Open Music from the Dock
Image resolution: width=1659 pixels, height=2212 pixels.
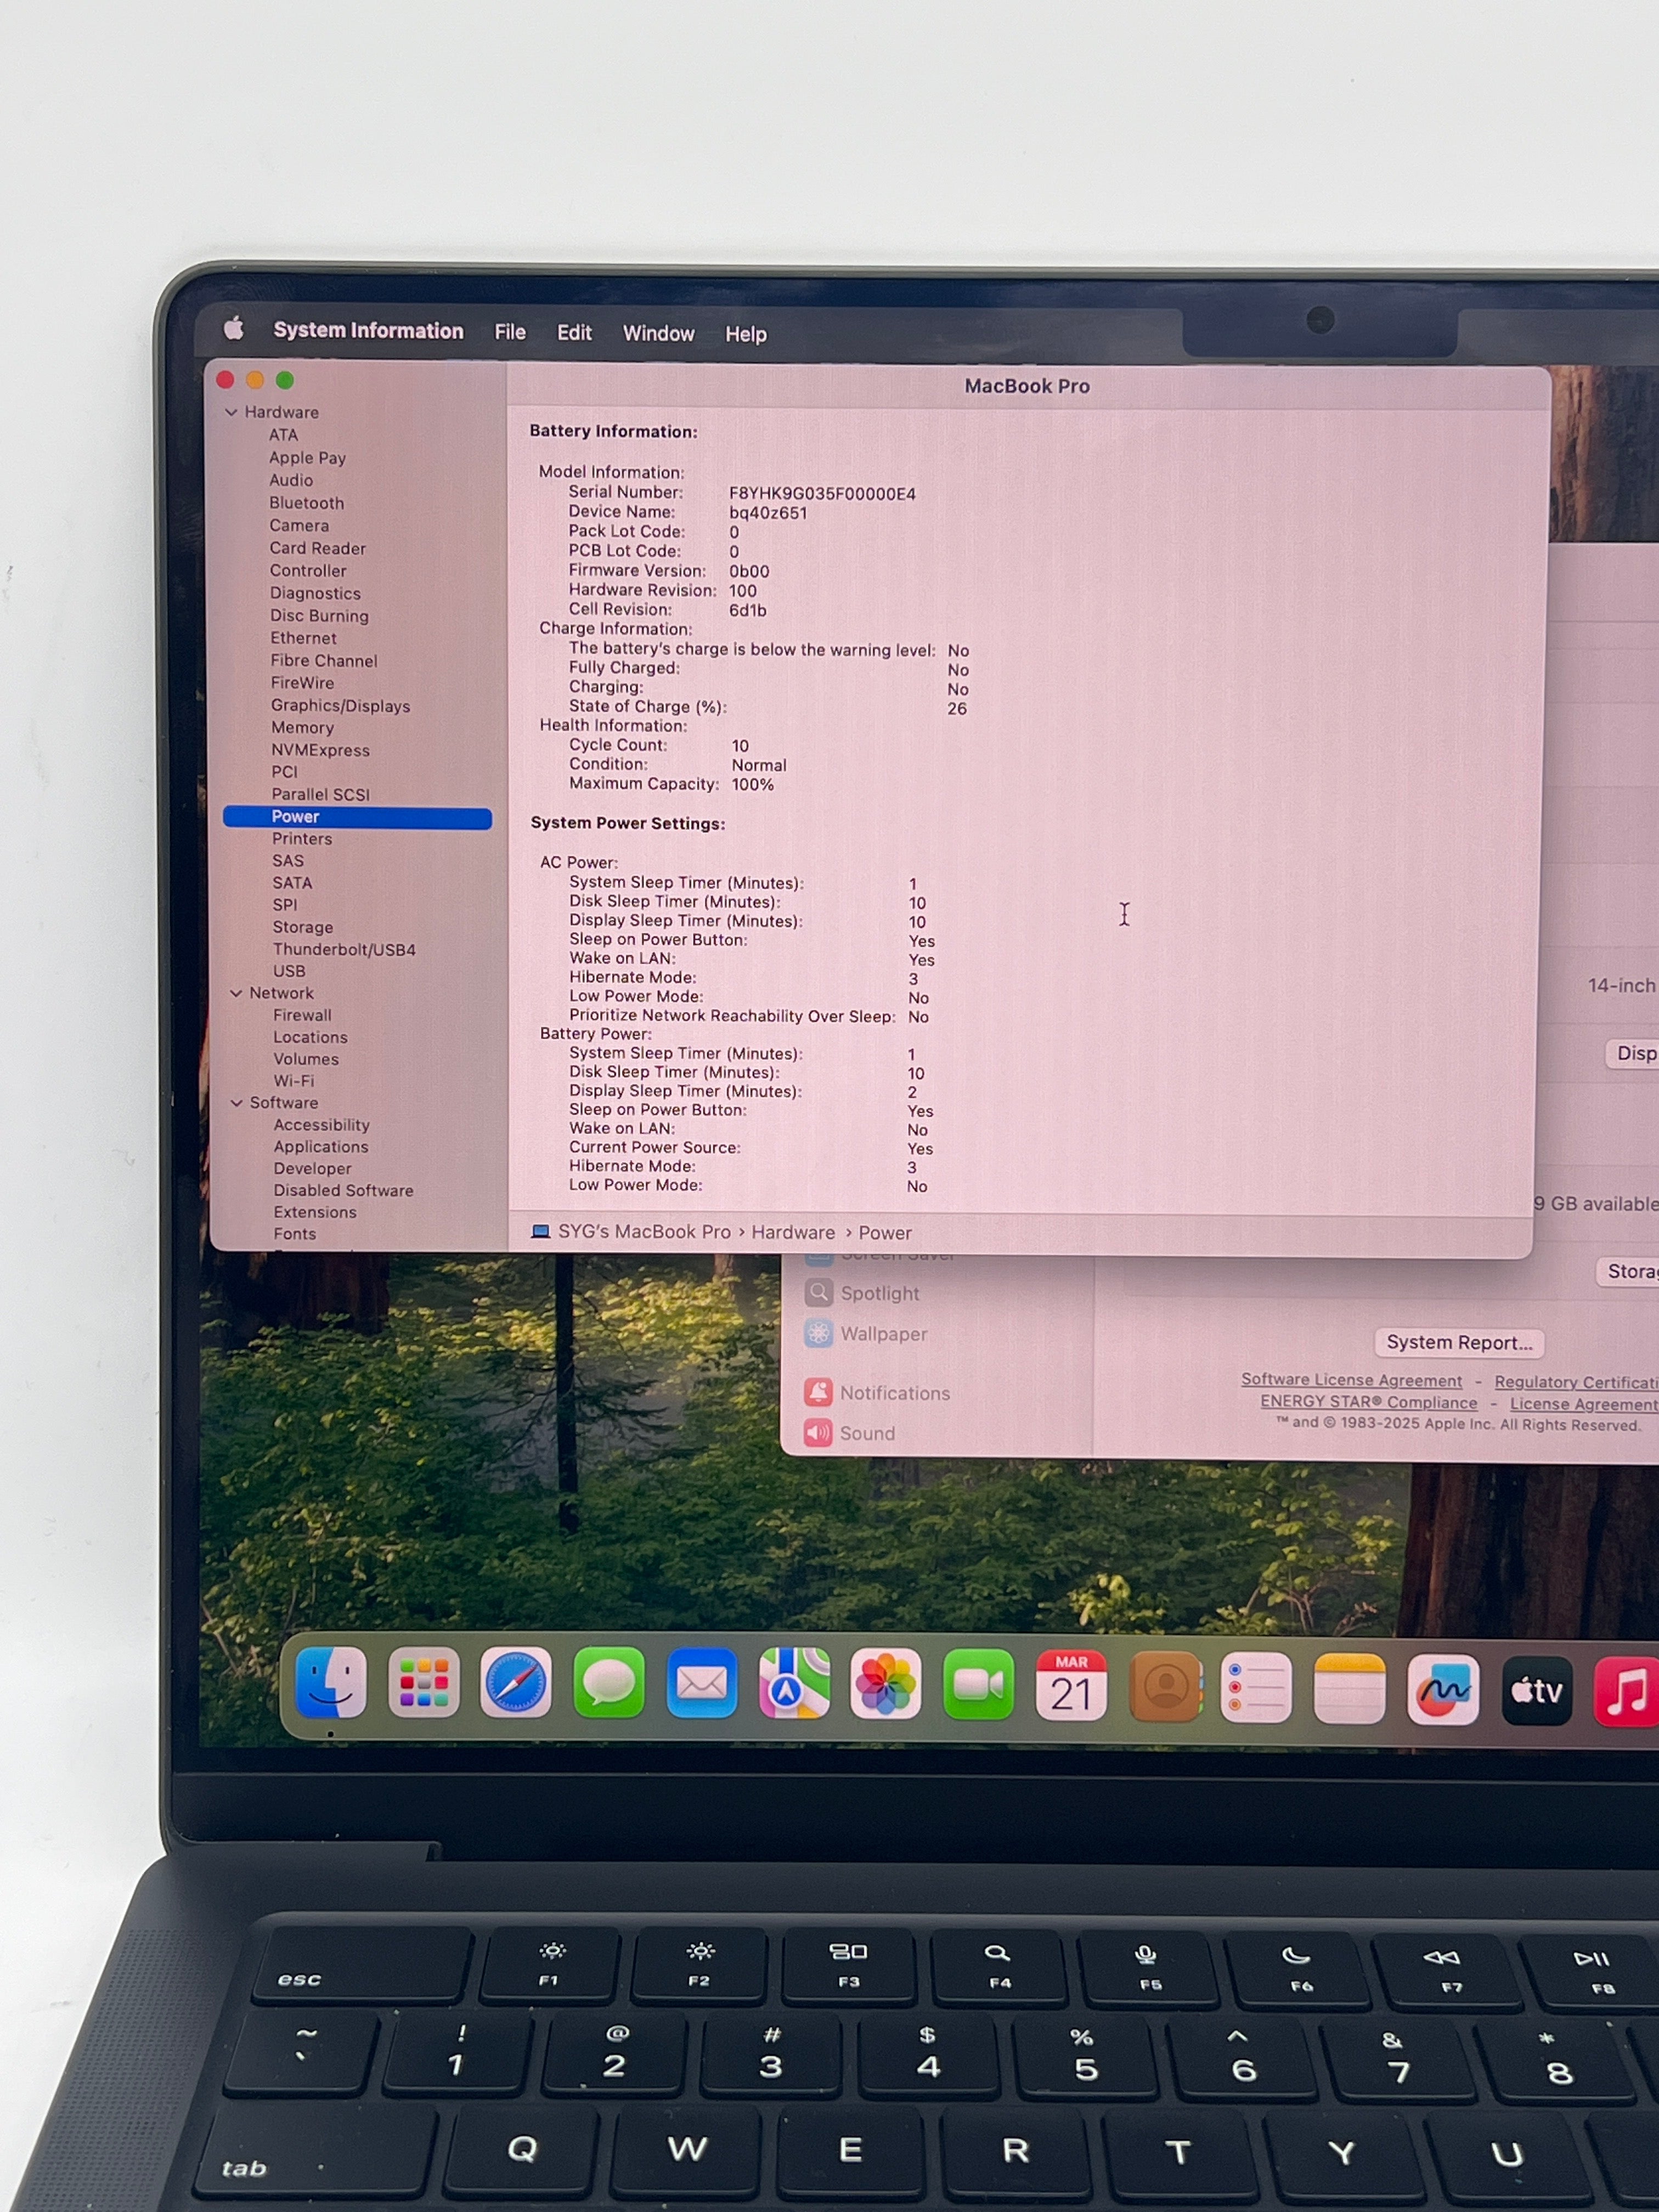pos(1628,1693)
